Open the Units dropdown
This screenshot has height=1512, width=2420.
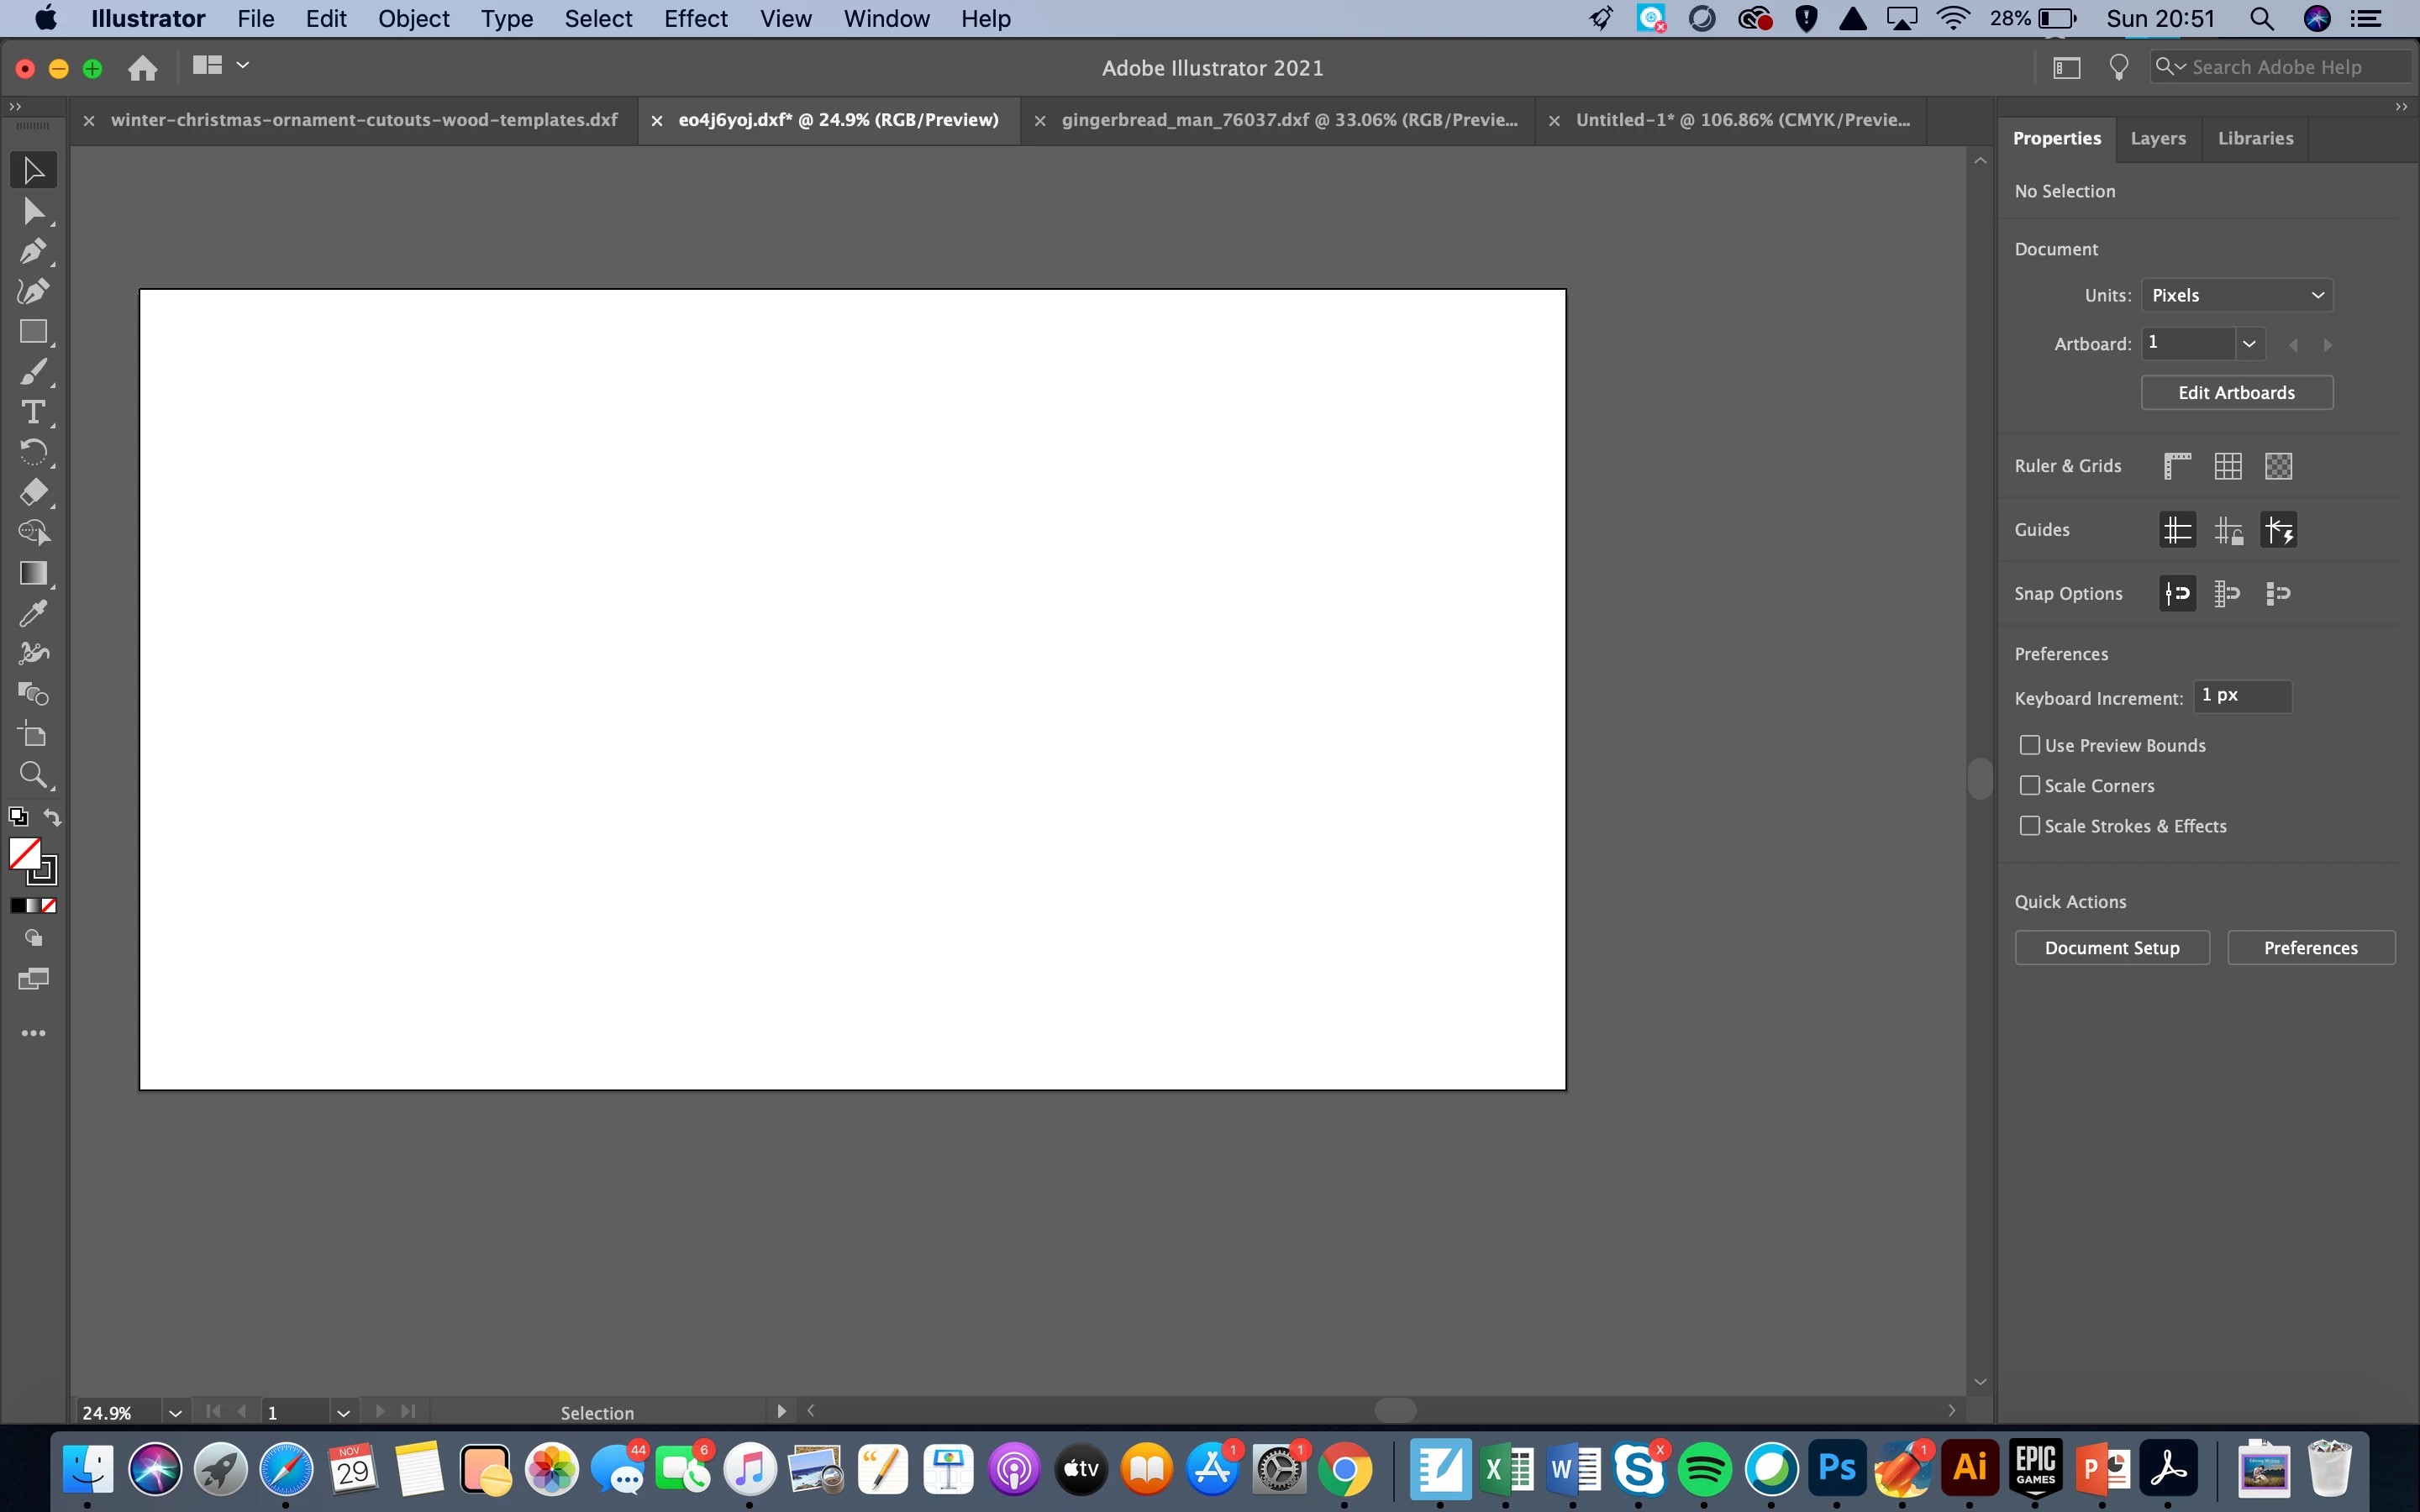(2236, 295)
